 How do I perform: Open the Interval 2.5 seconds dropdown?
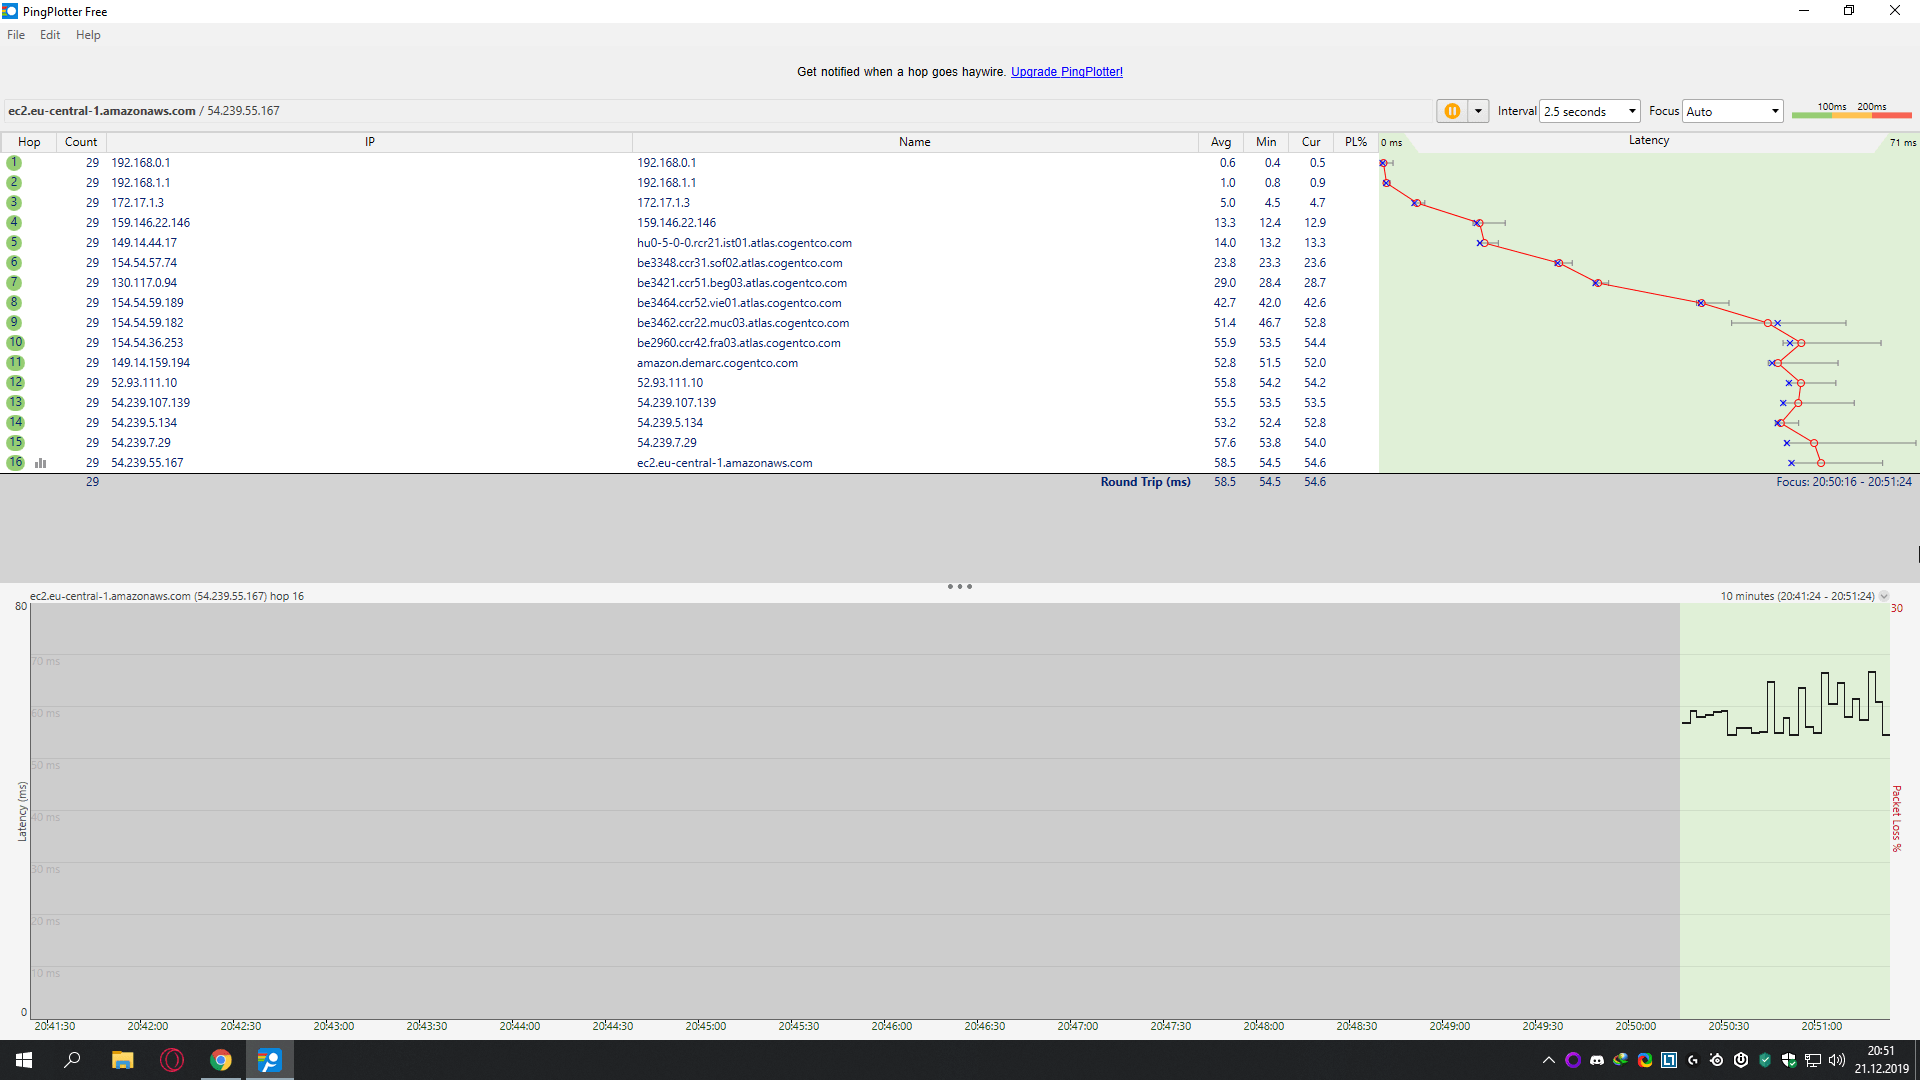[1590, 111]
